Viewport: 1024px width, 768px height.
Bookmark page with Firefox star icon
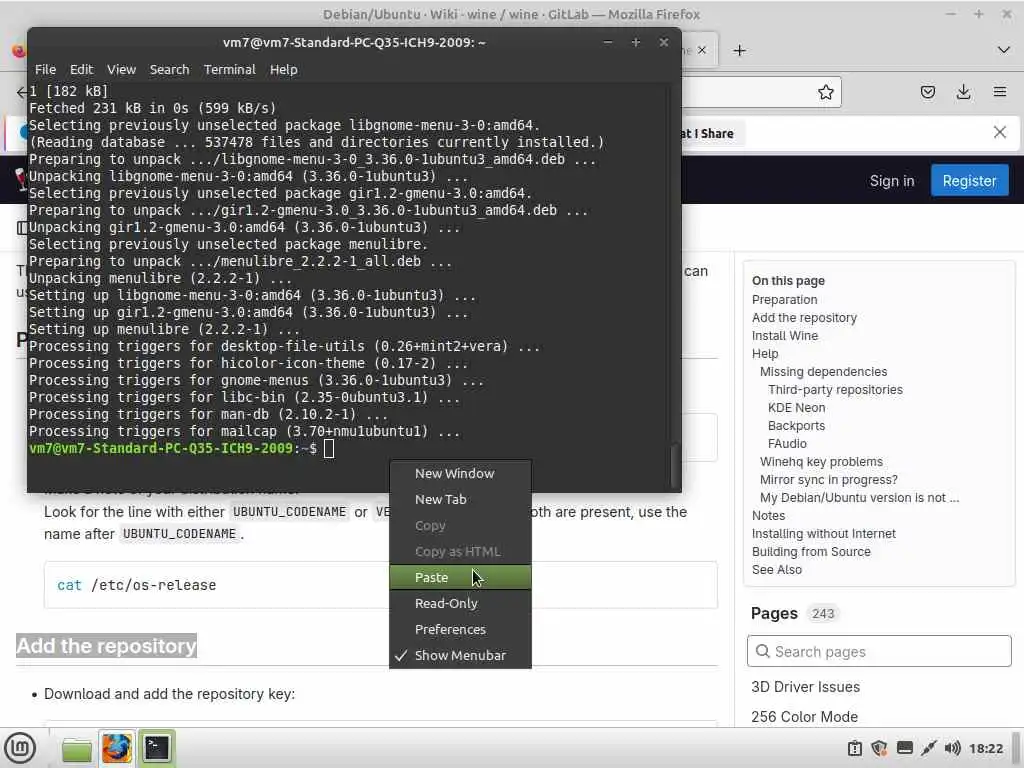(x=825, y=92)
